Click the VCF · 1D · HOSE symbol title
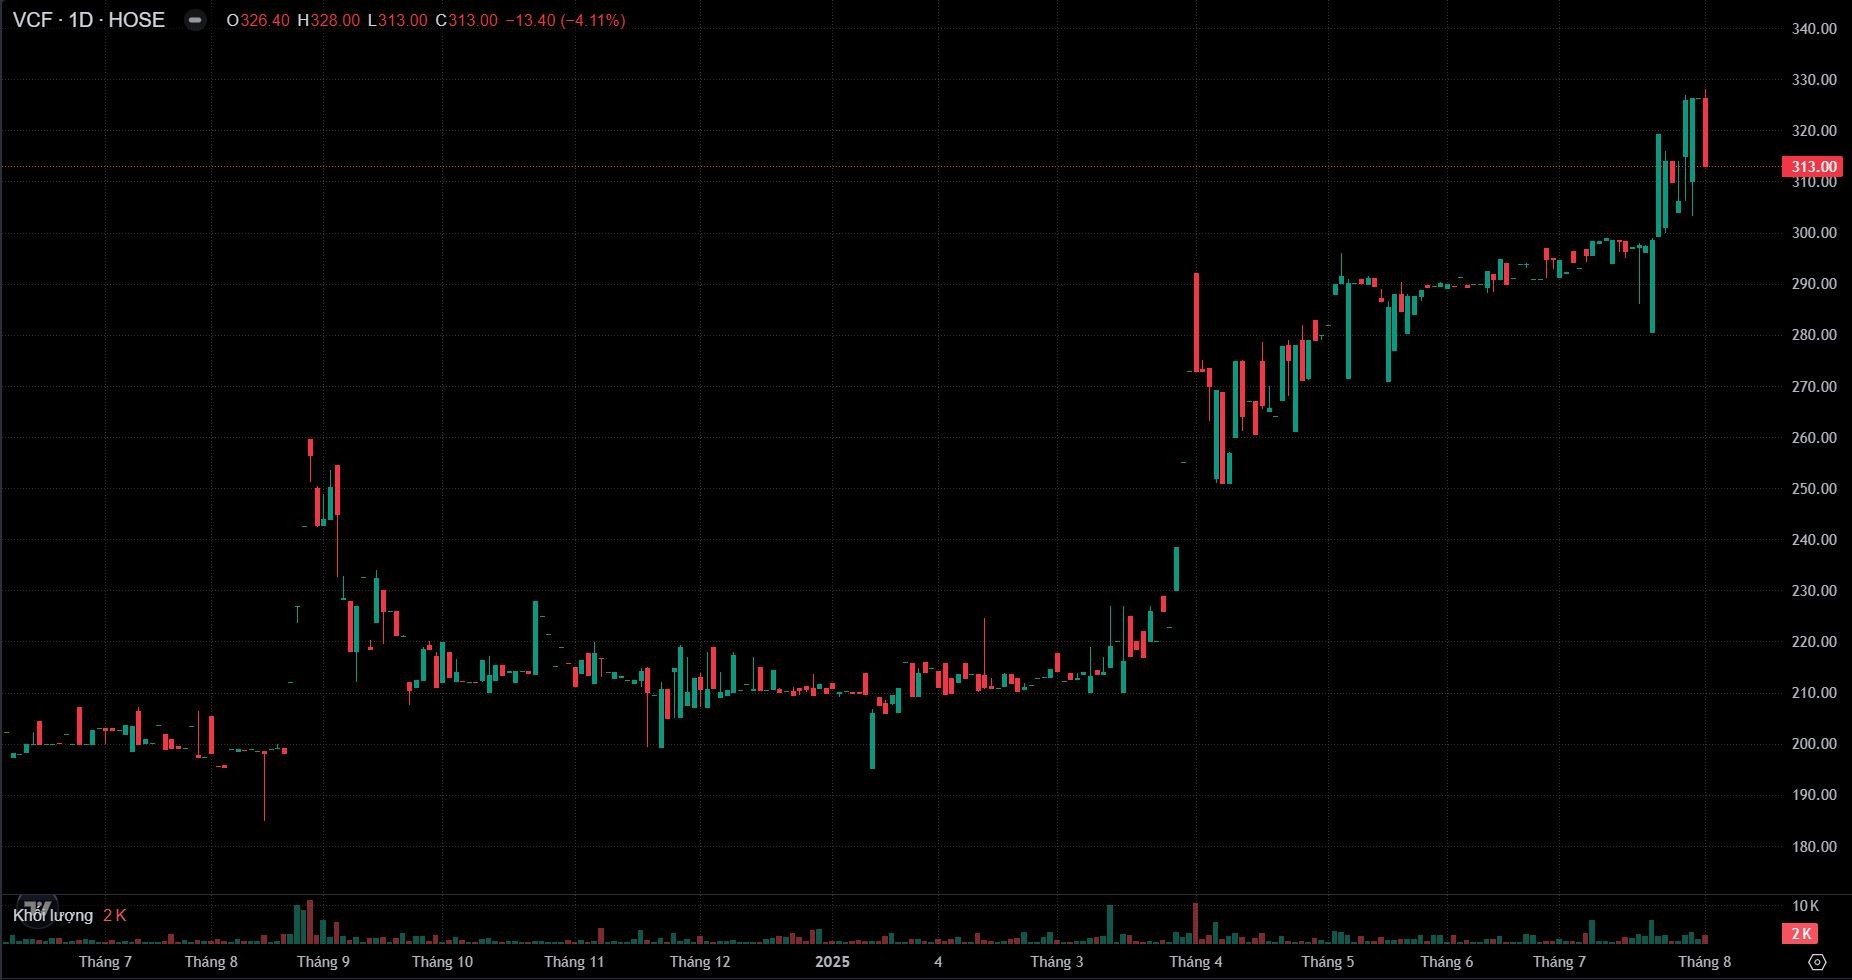Image resolution: width=1852 pixels, height=980 pixels. 89,20
